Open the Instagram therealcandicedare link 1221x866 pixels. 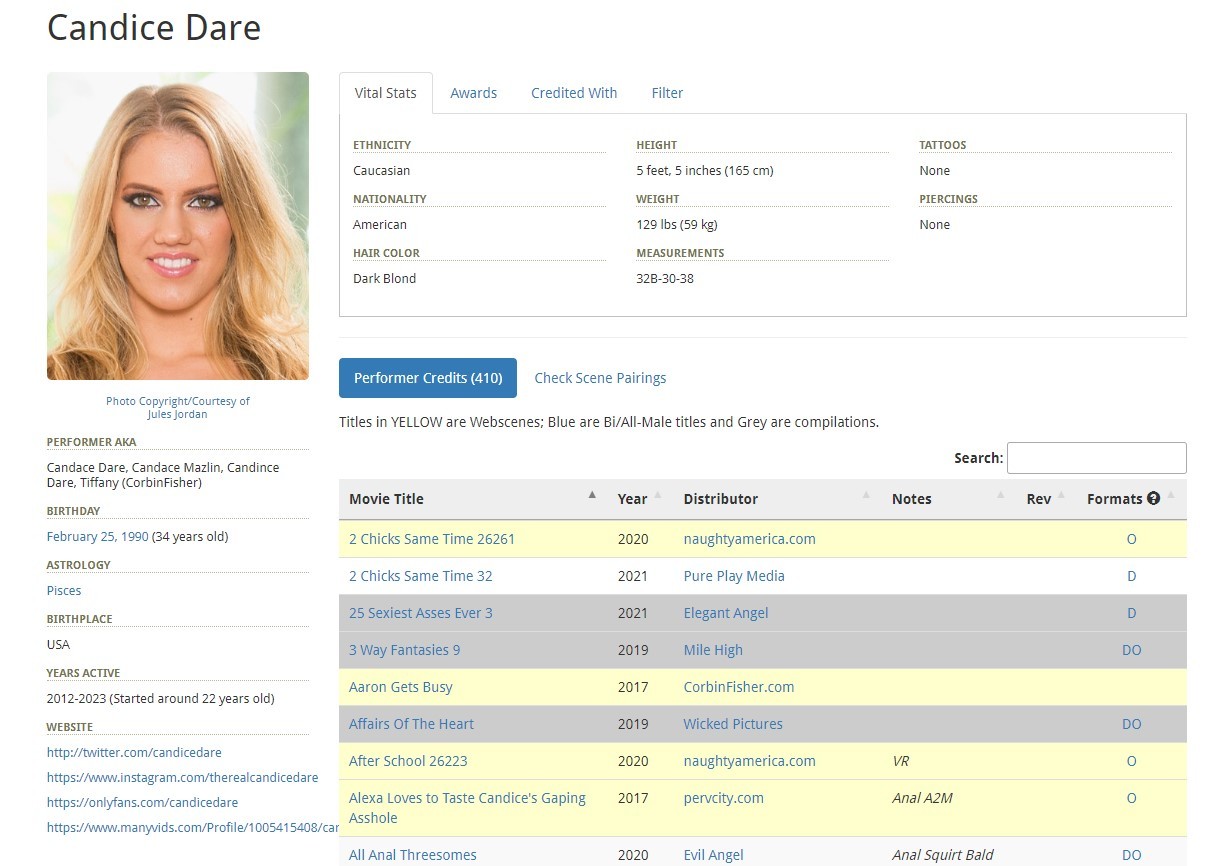[182, 778]
